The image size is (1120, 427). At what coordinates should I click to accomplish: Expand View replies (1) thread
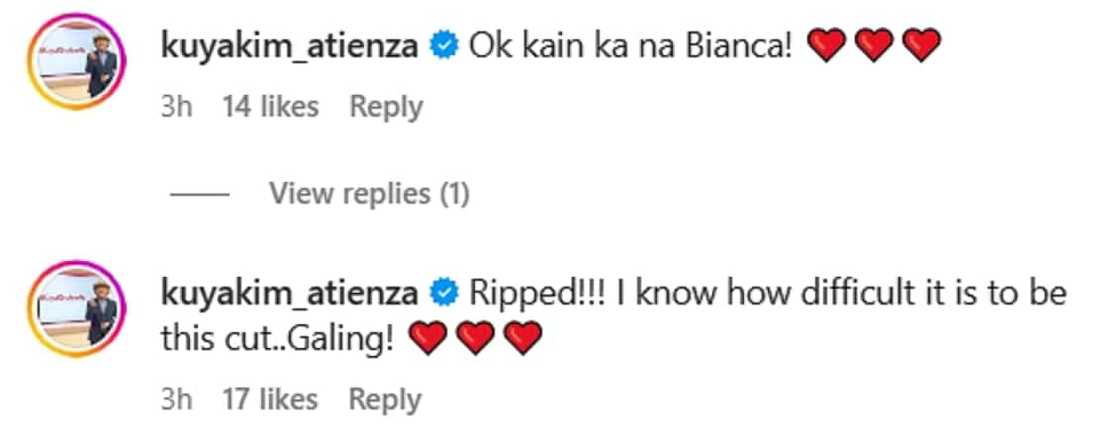point(369,193)
